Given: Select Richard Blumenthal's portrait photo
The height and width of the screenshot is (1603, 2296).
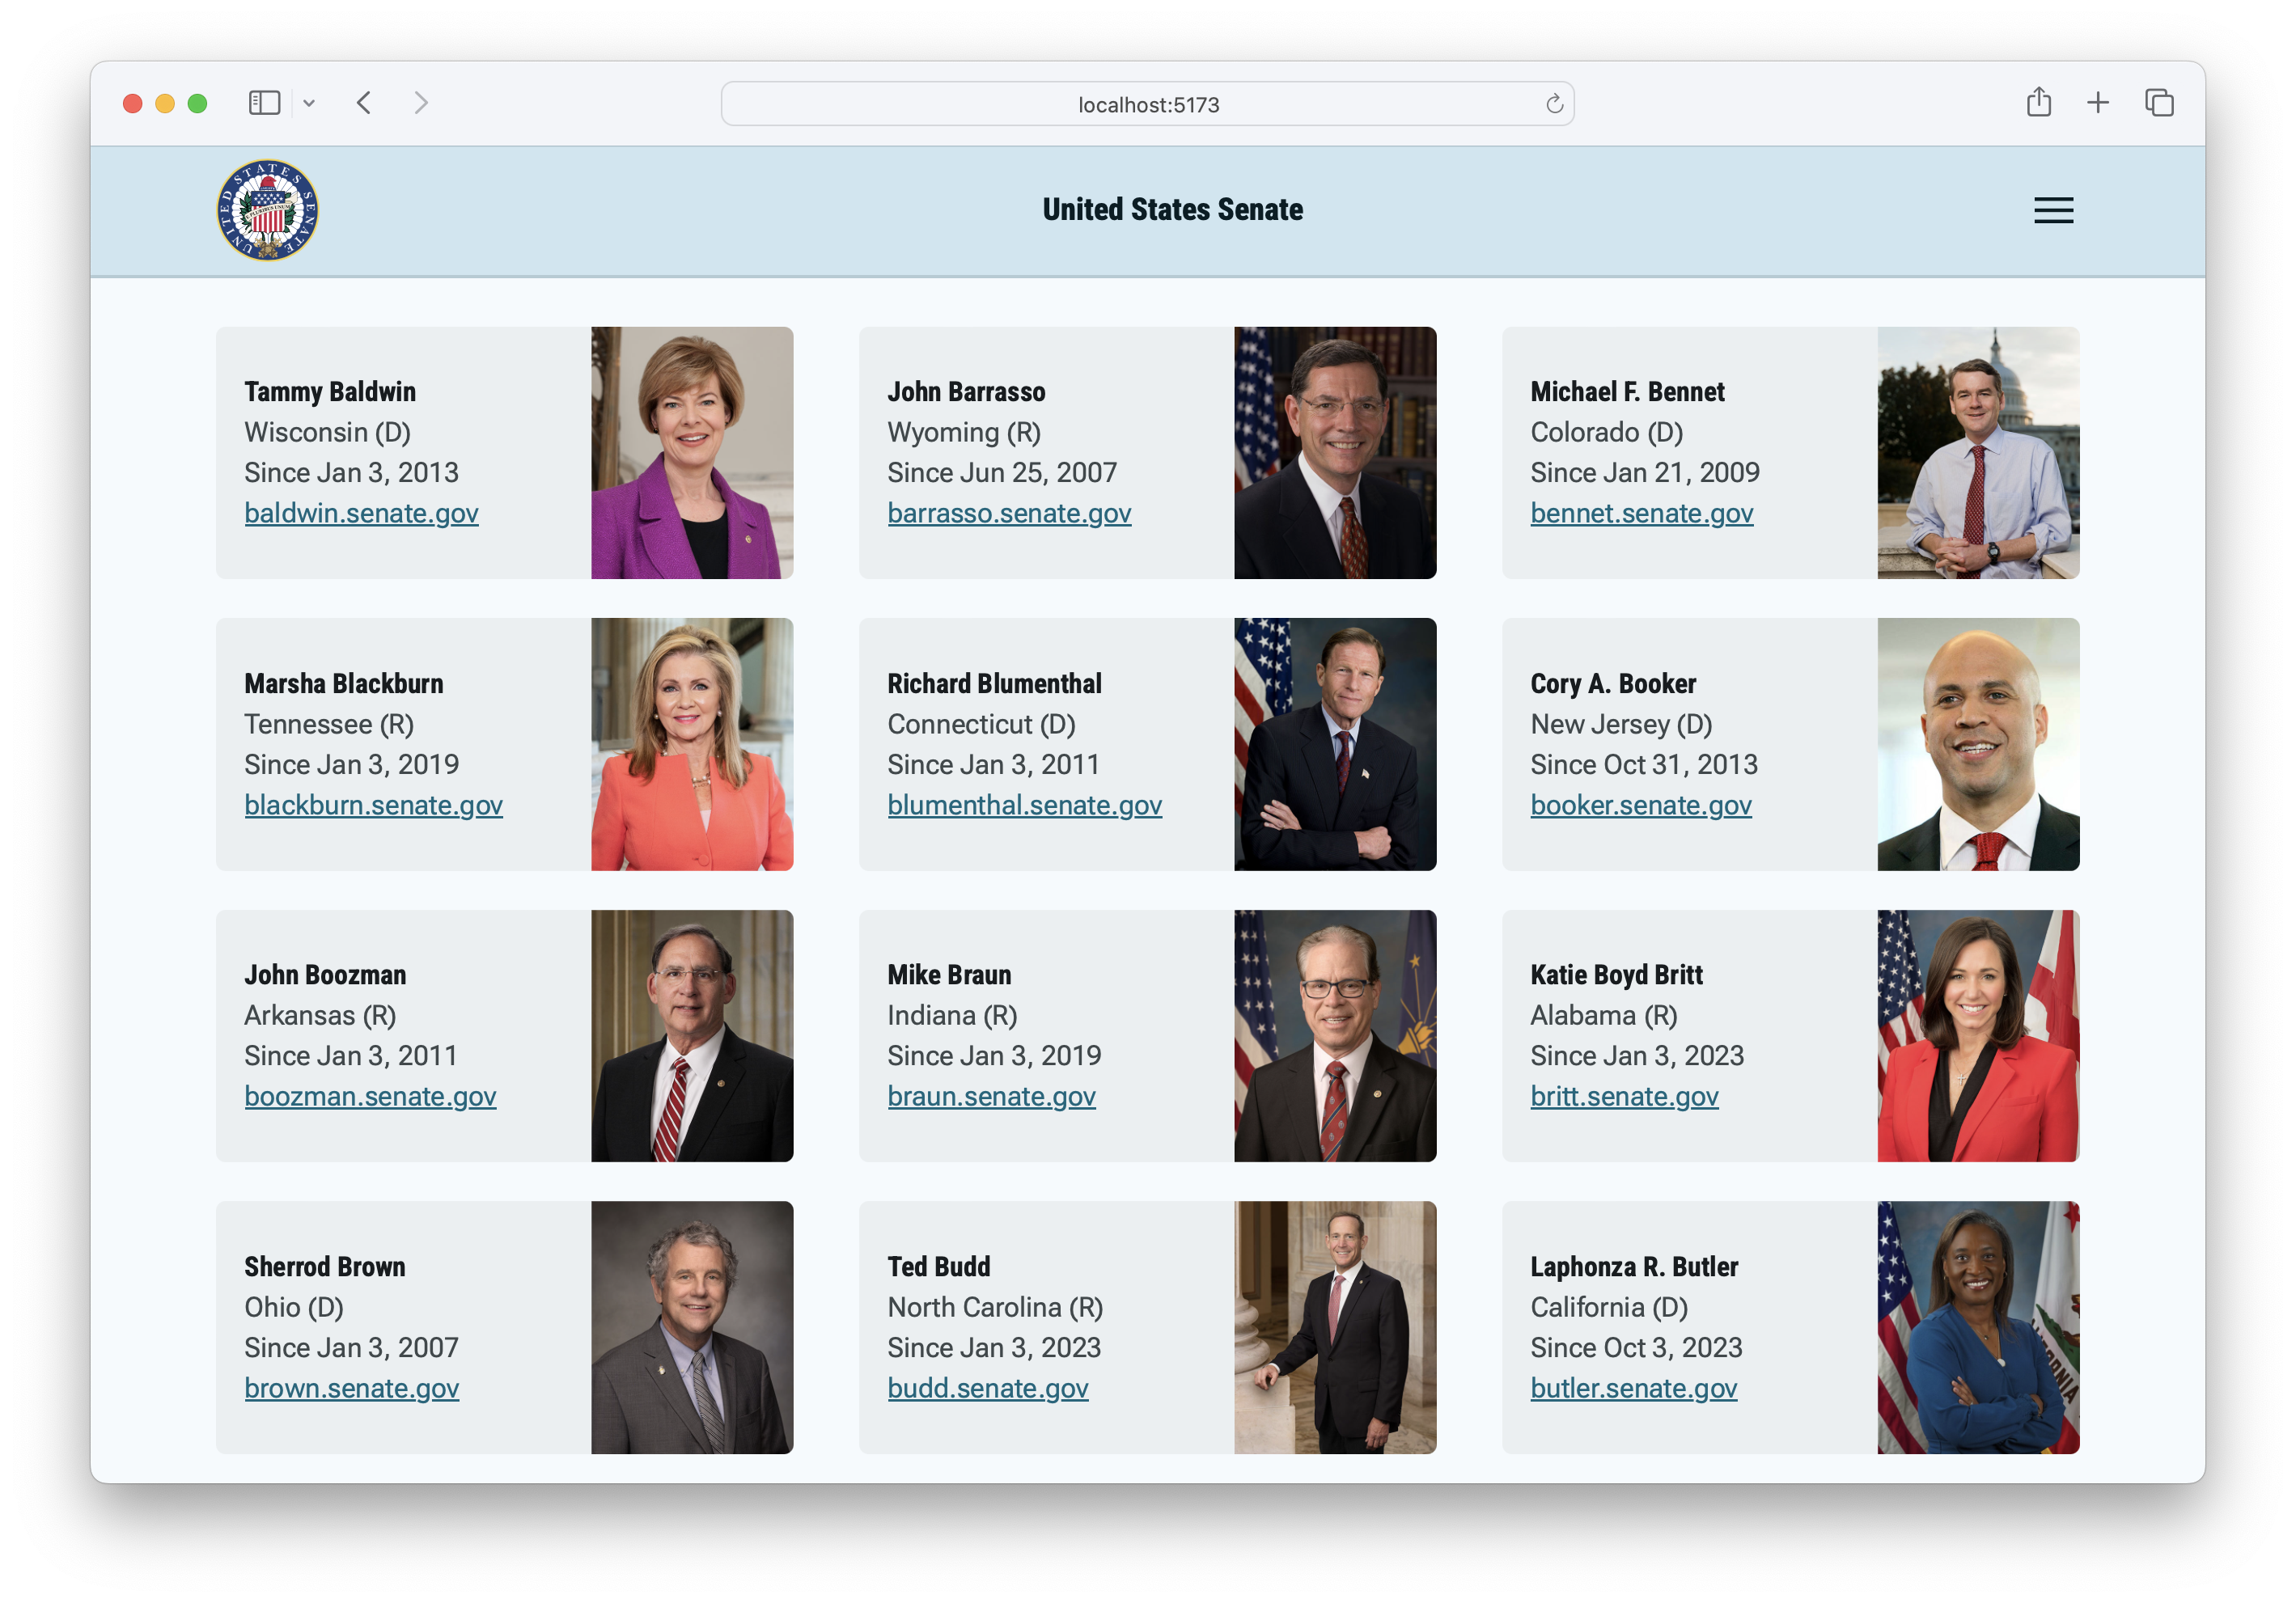Looking at the screenshot, I should [1335, 744].
